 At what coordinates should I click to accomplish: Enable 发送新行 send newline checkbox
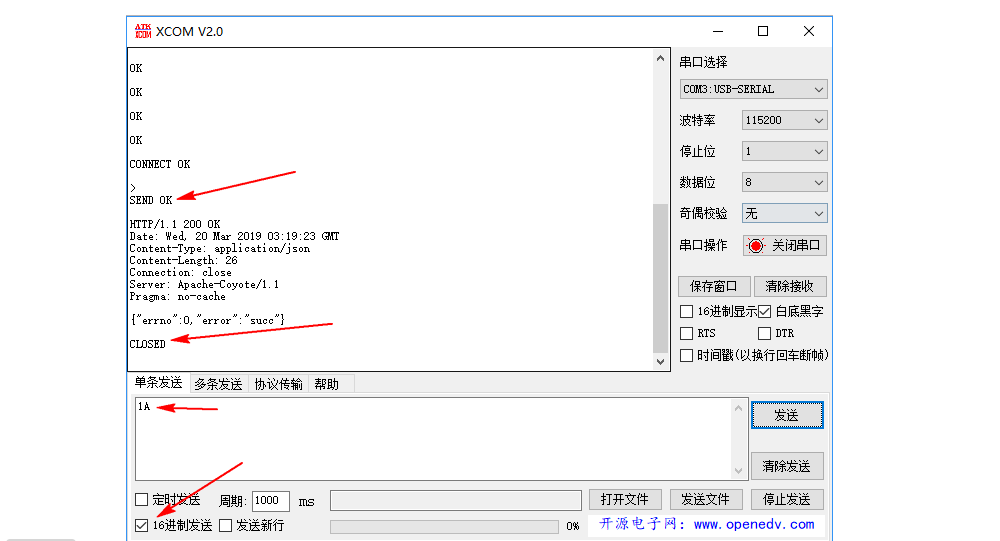point(225,526)
